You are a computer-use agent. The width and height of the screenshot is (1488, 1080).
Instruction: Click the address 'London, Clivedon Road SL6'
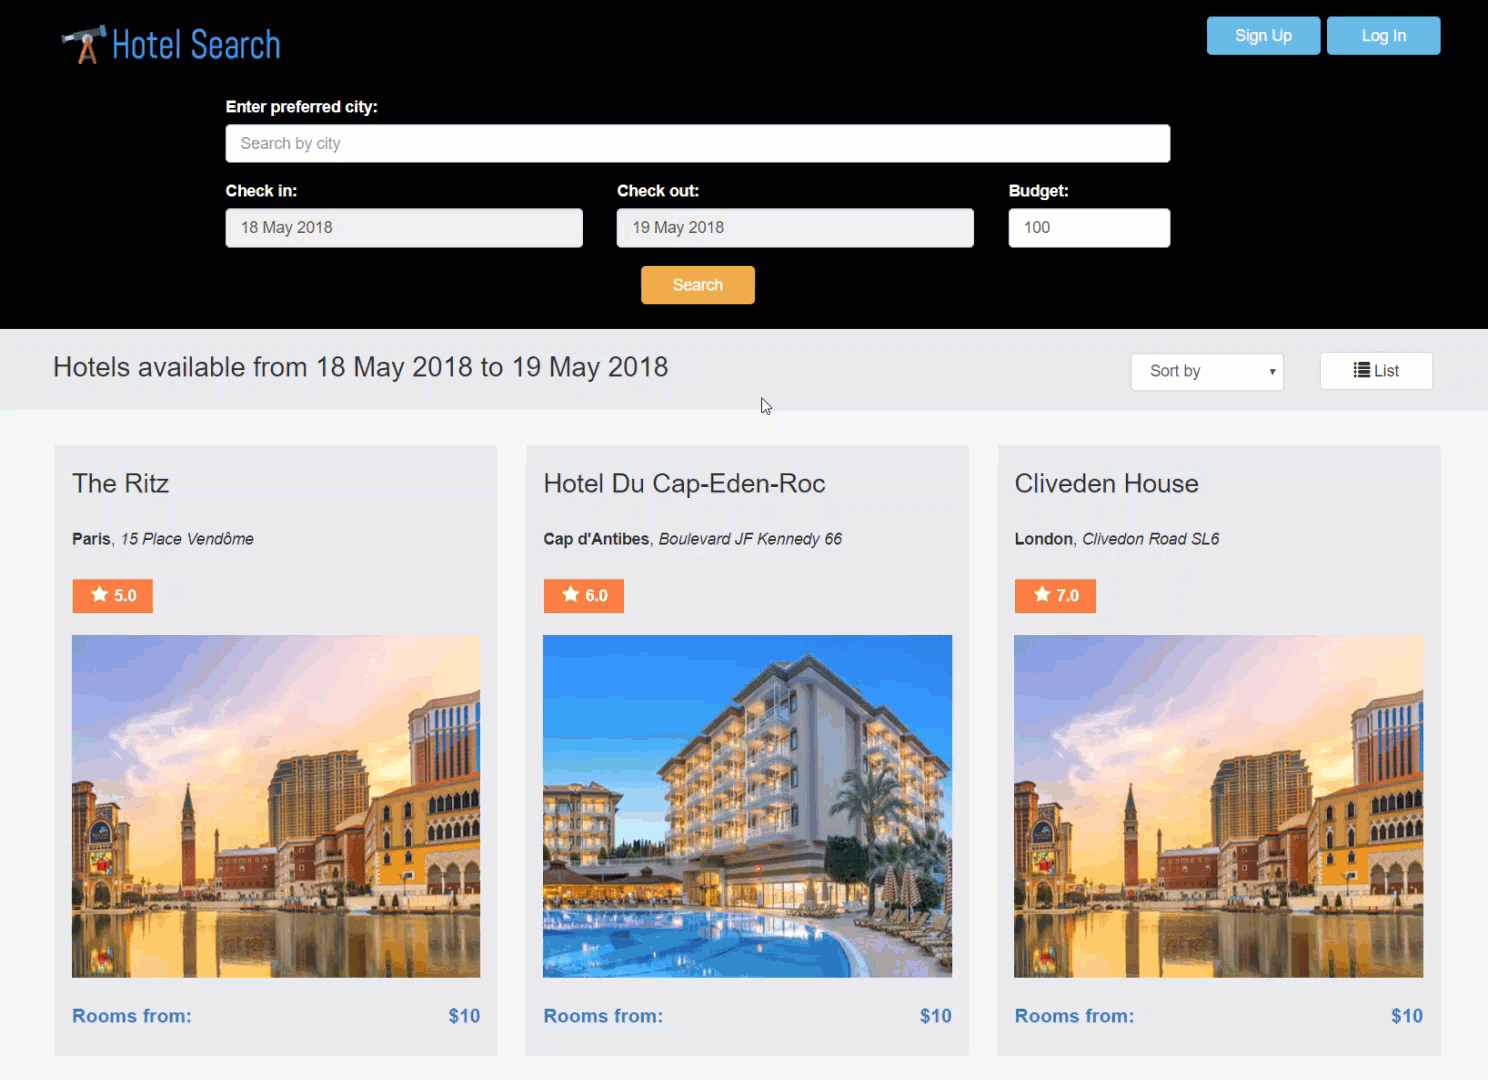1117,539
